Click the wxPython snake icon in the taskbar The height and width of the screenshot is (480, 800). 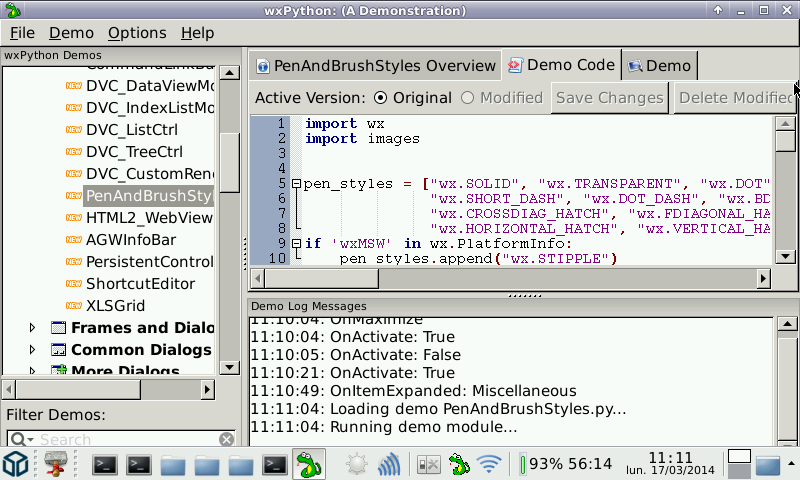point(308,464)
